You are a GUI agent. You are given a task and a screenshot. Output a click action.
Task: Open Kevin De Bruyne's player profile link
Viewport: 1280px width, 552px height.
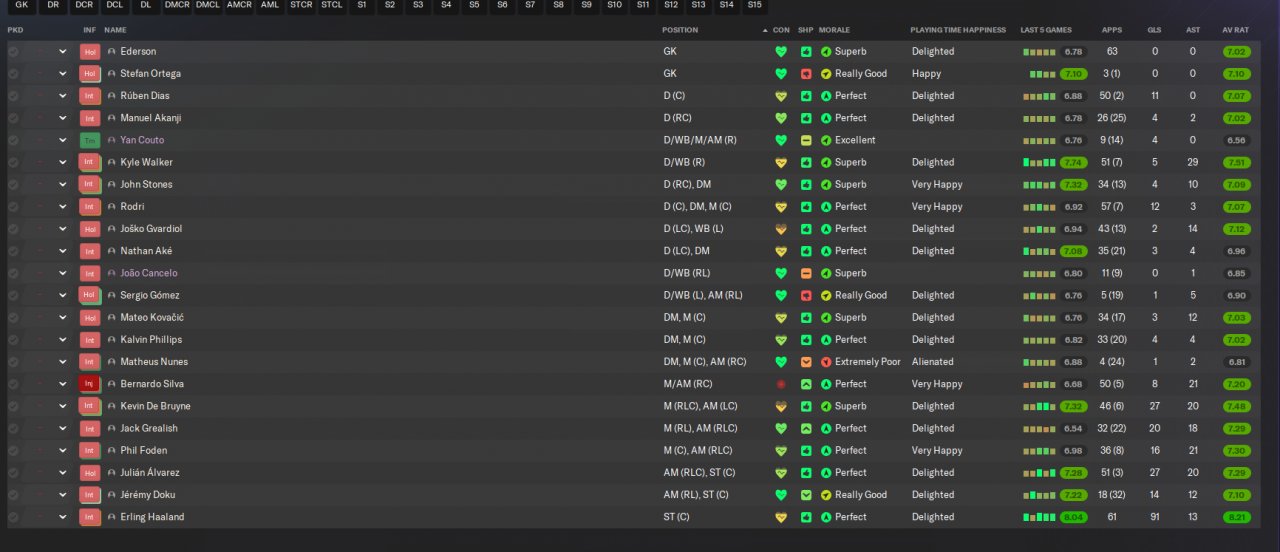(155, 406)
